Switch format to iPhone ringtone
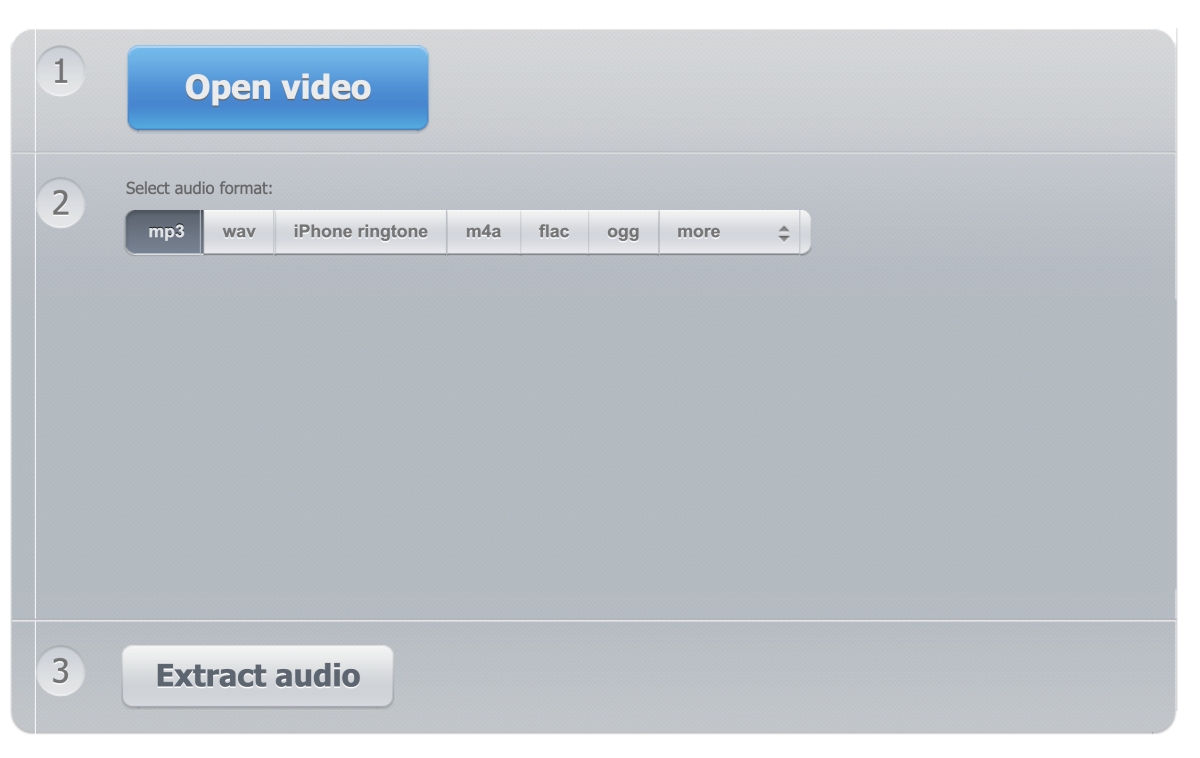Screen dimensions: 1200x758 coord(360,232)
